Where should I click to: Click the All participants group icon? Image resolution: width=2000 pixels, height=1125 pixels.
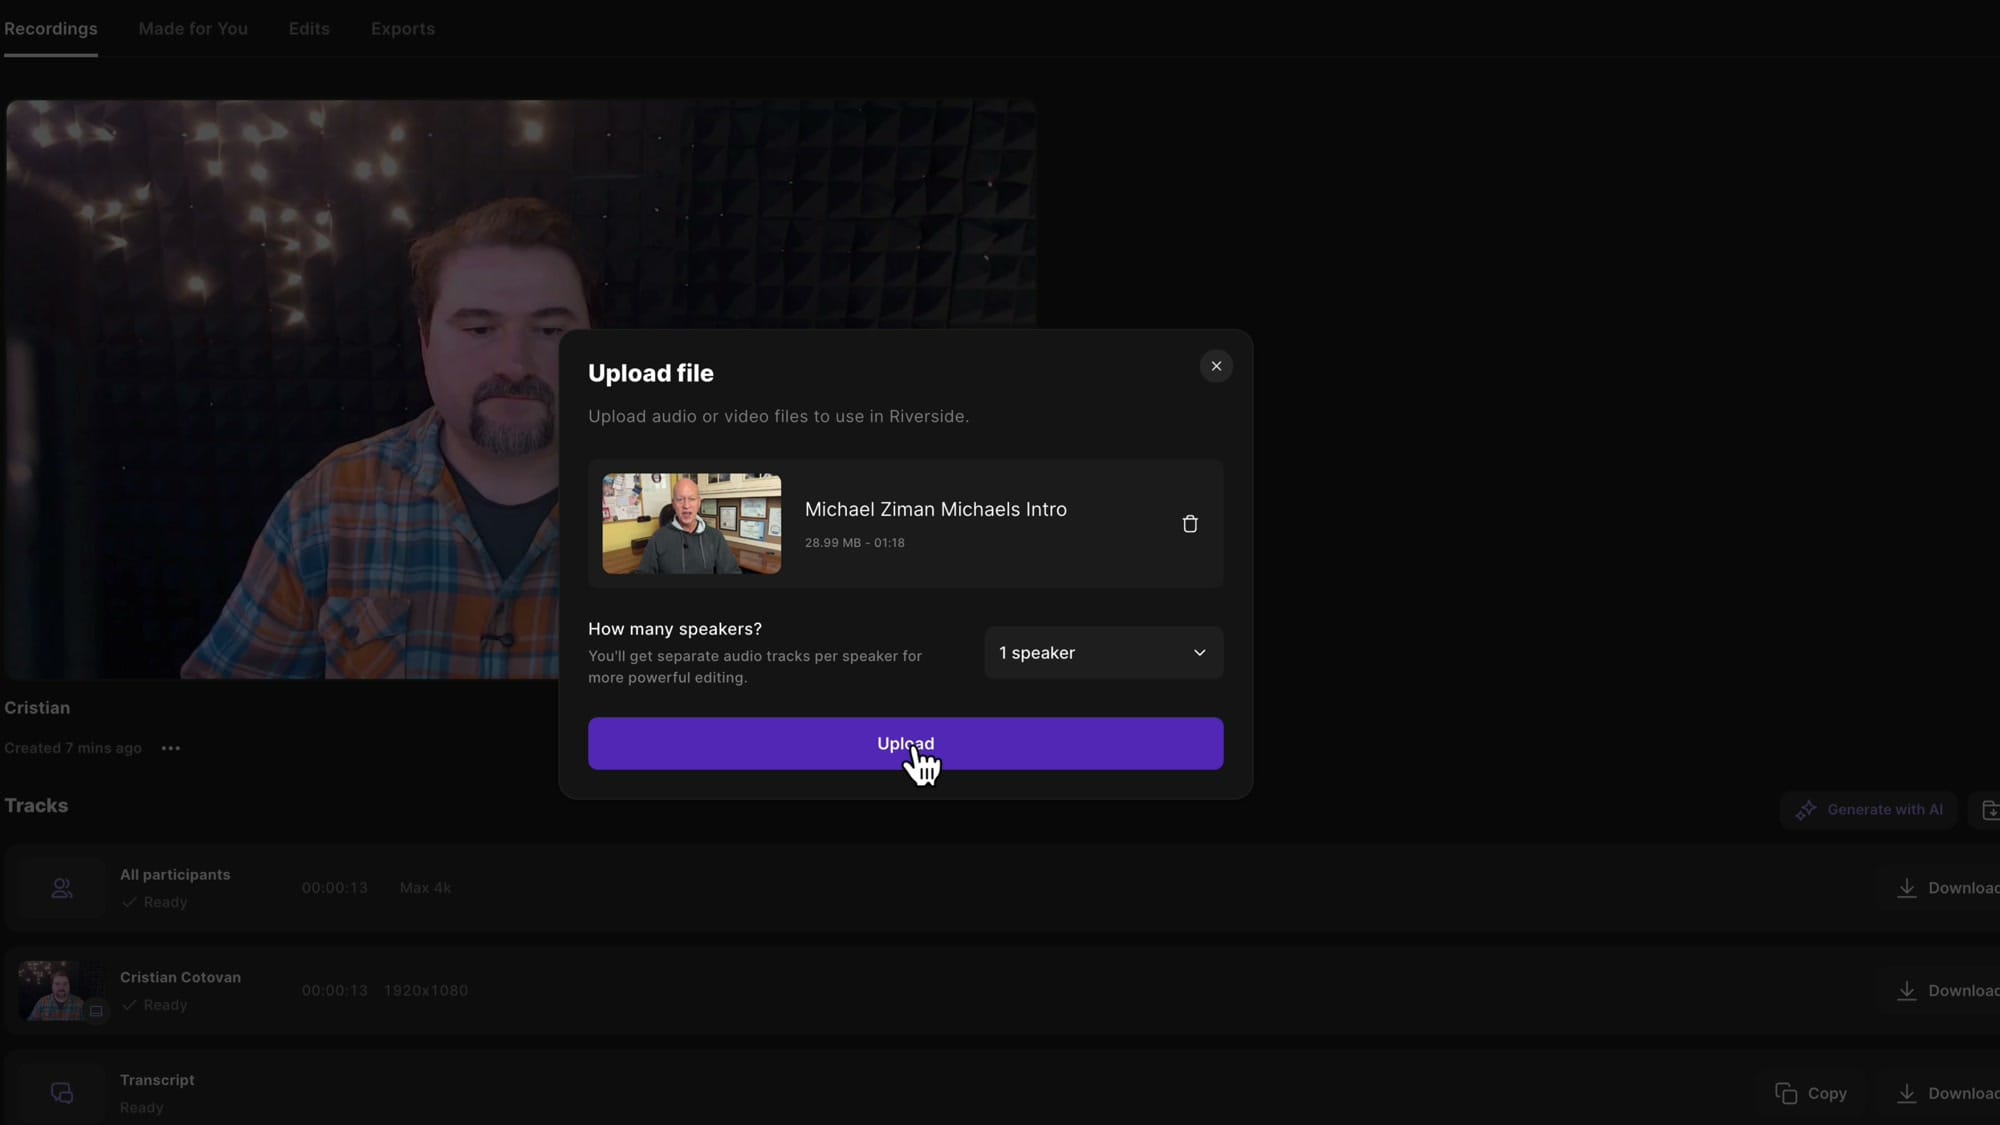click(62, 888)
